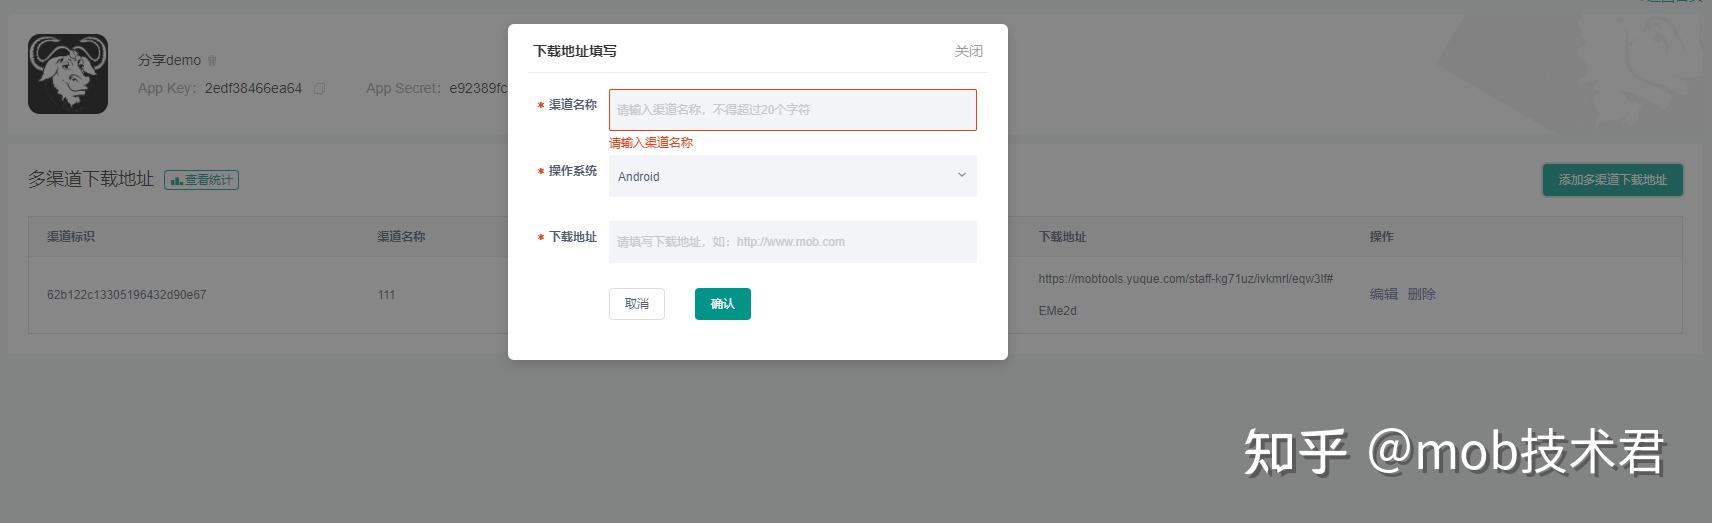Screen dimensions: 1712x523
Task: Select the App Key value 2edf38466ea64
Action: (x=253, y=88)
